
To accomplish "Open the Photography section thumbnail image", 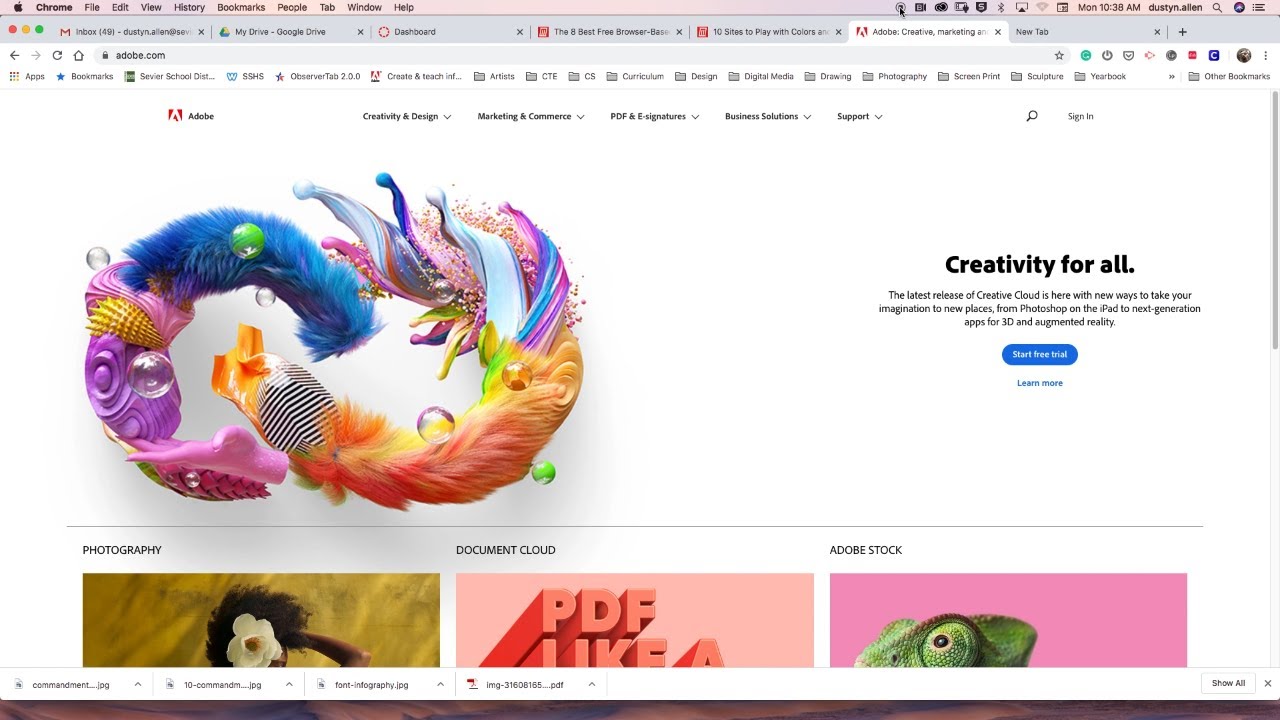I will (261, 620).
